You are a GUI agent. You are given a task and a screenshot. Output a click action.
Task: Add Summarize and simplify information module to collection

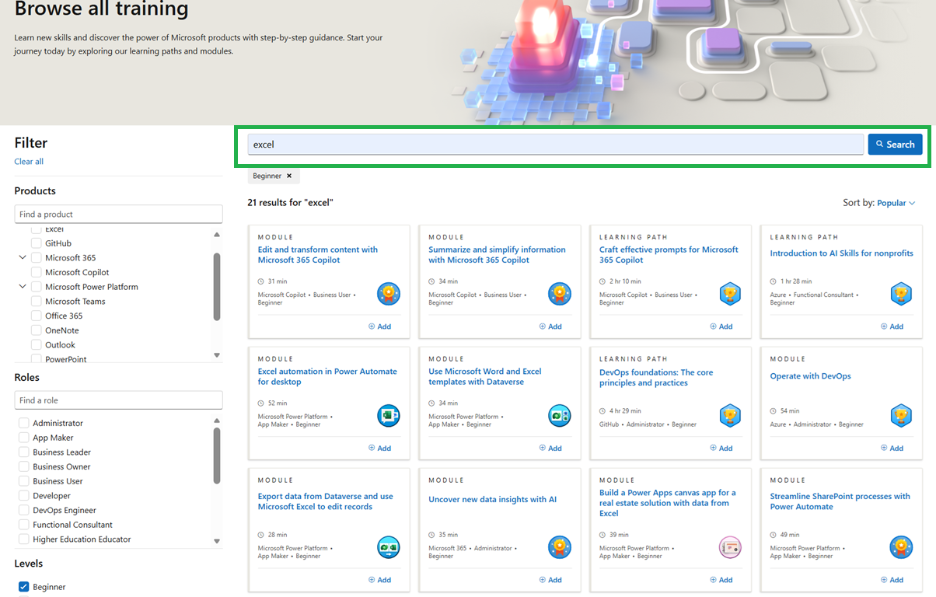point(550,327)
